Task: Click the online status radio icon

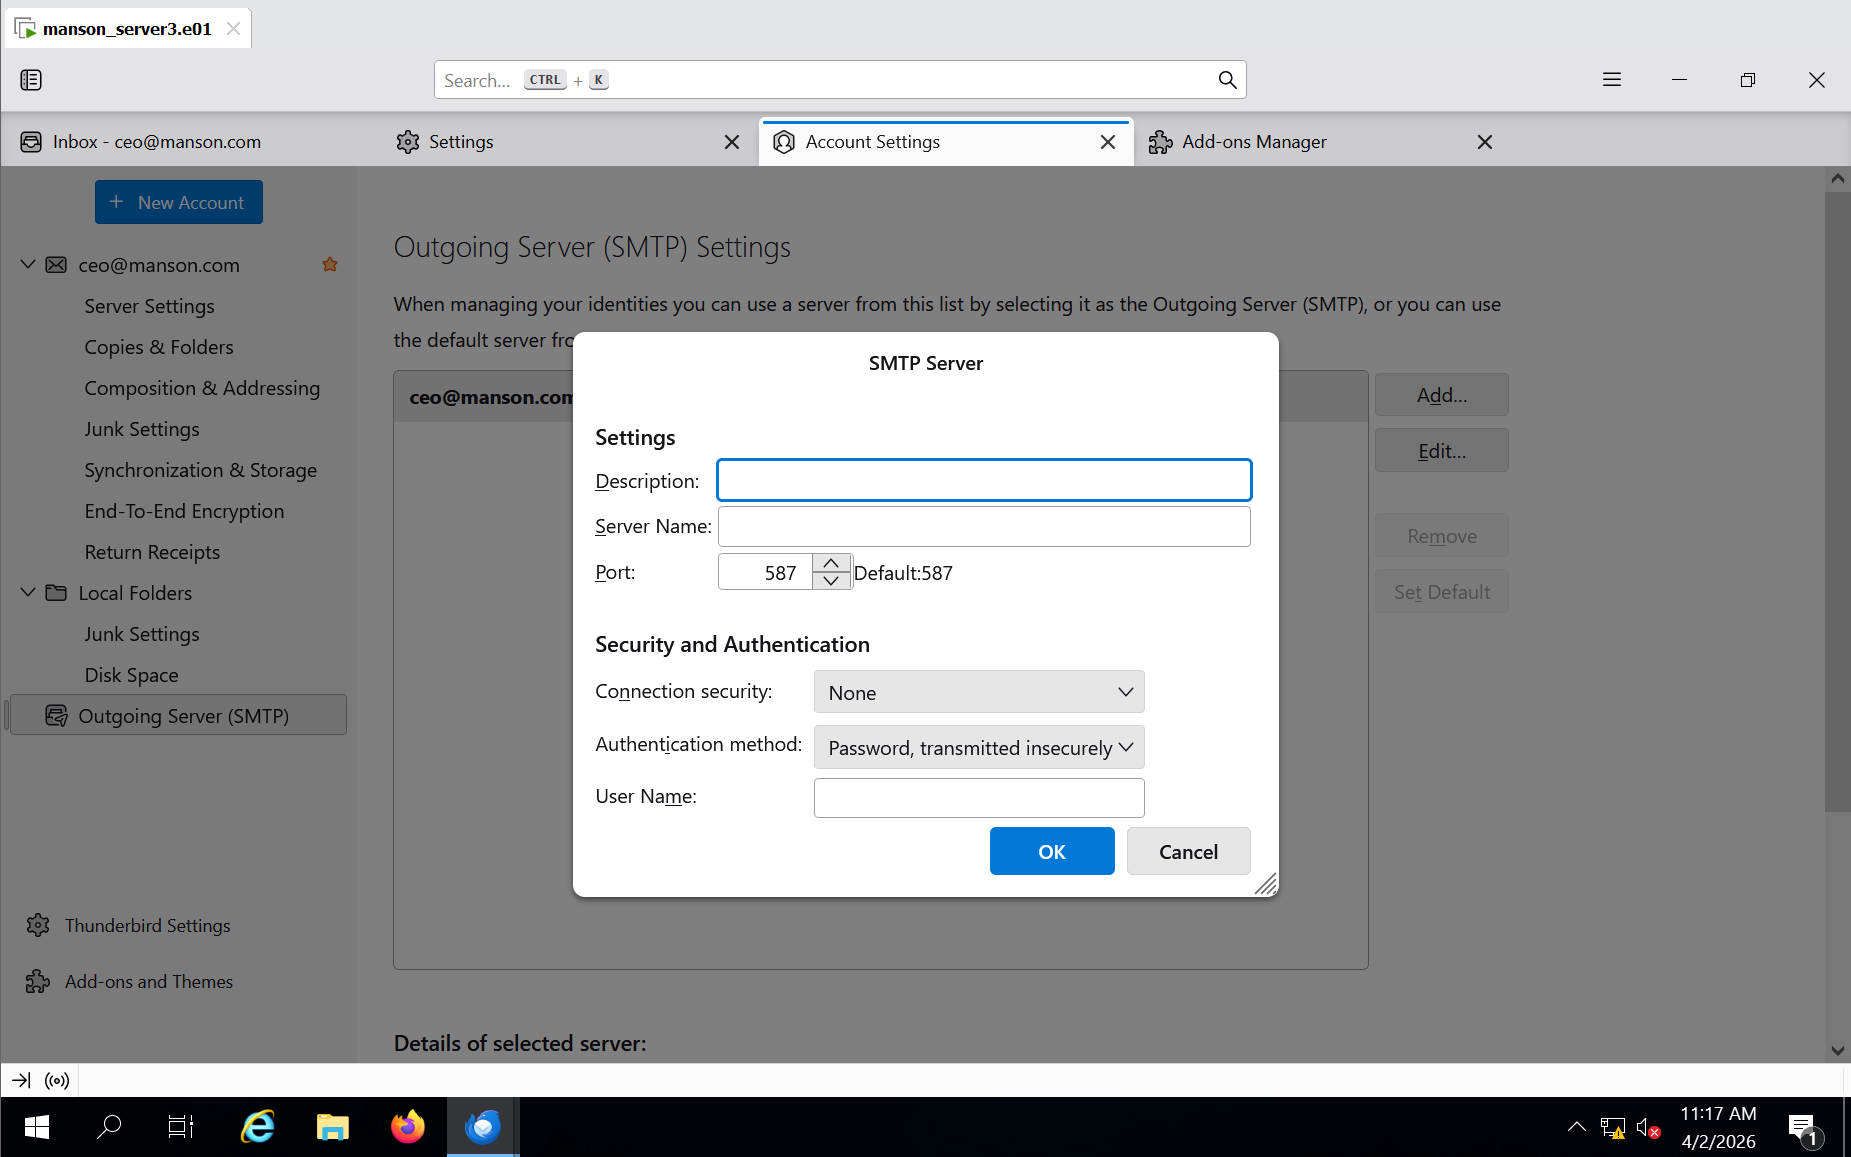Action: click(57, 1080)
